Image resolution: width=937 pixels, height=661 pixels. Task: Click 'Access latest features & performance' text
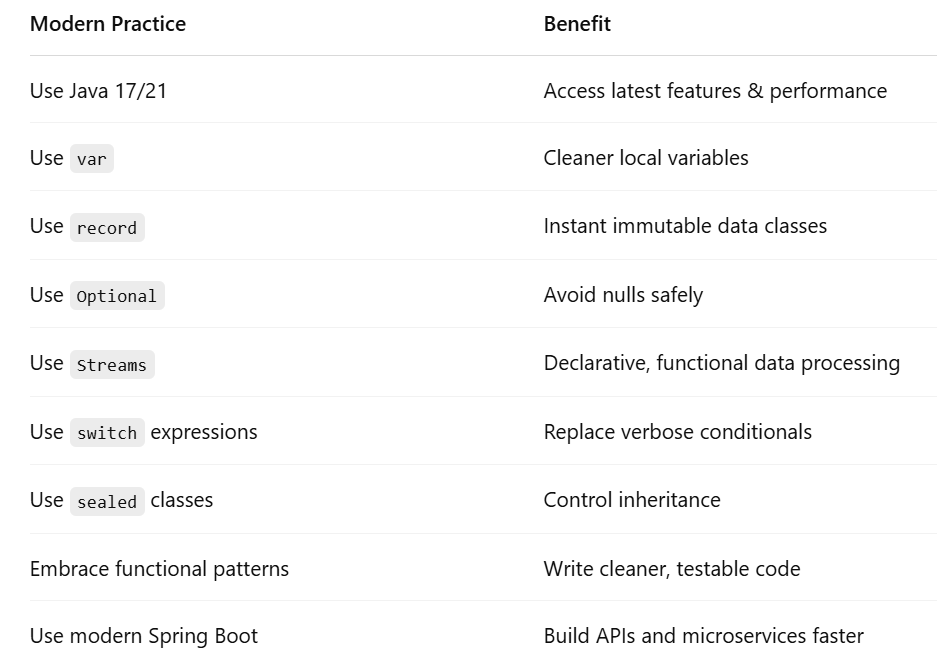point(715,91)
